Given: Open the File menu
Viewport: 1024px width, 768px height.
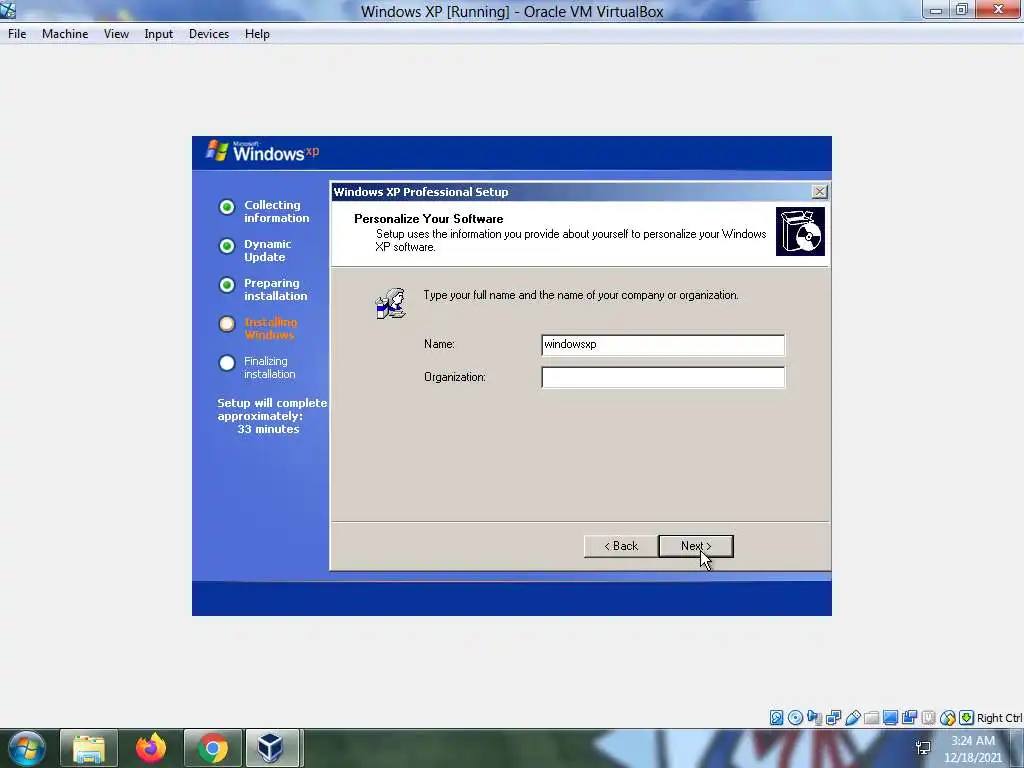Looking at the screenshot, I should pyautogui.click(x=17, y=34).
